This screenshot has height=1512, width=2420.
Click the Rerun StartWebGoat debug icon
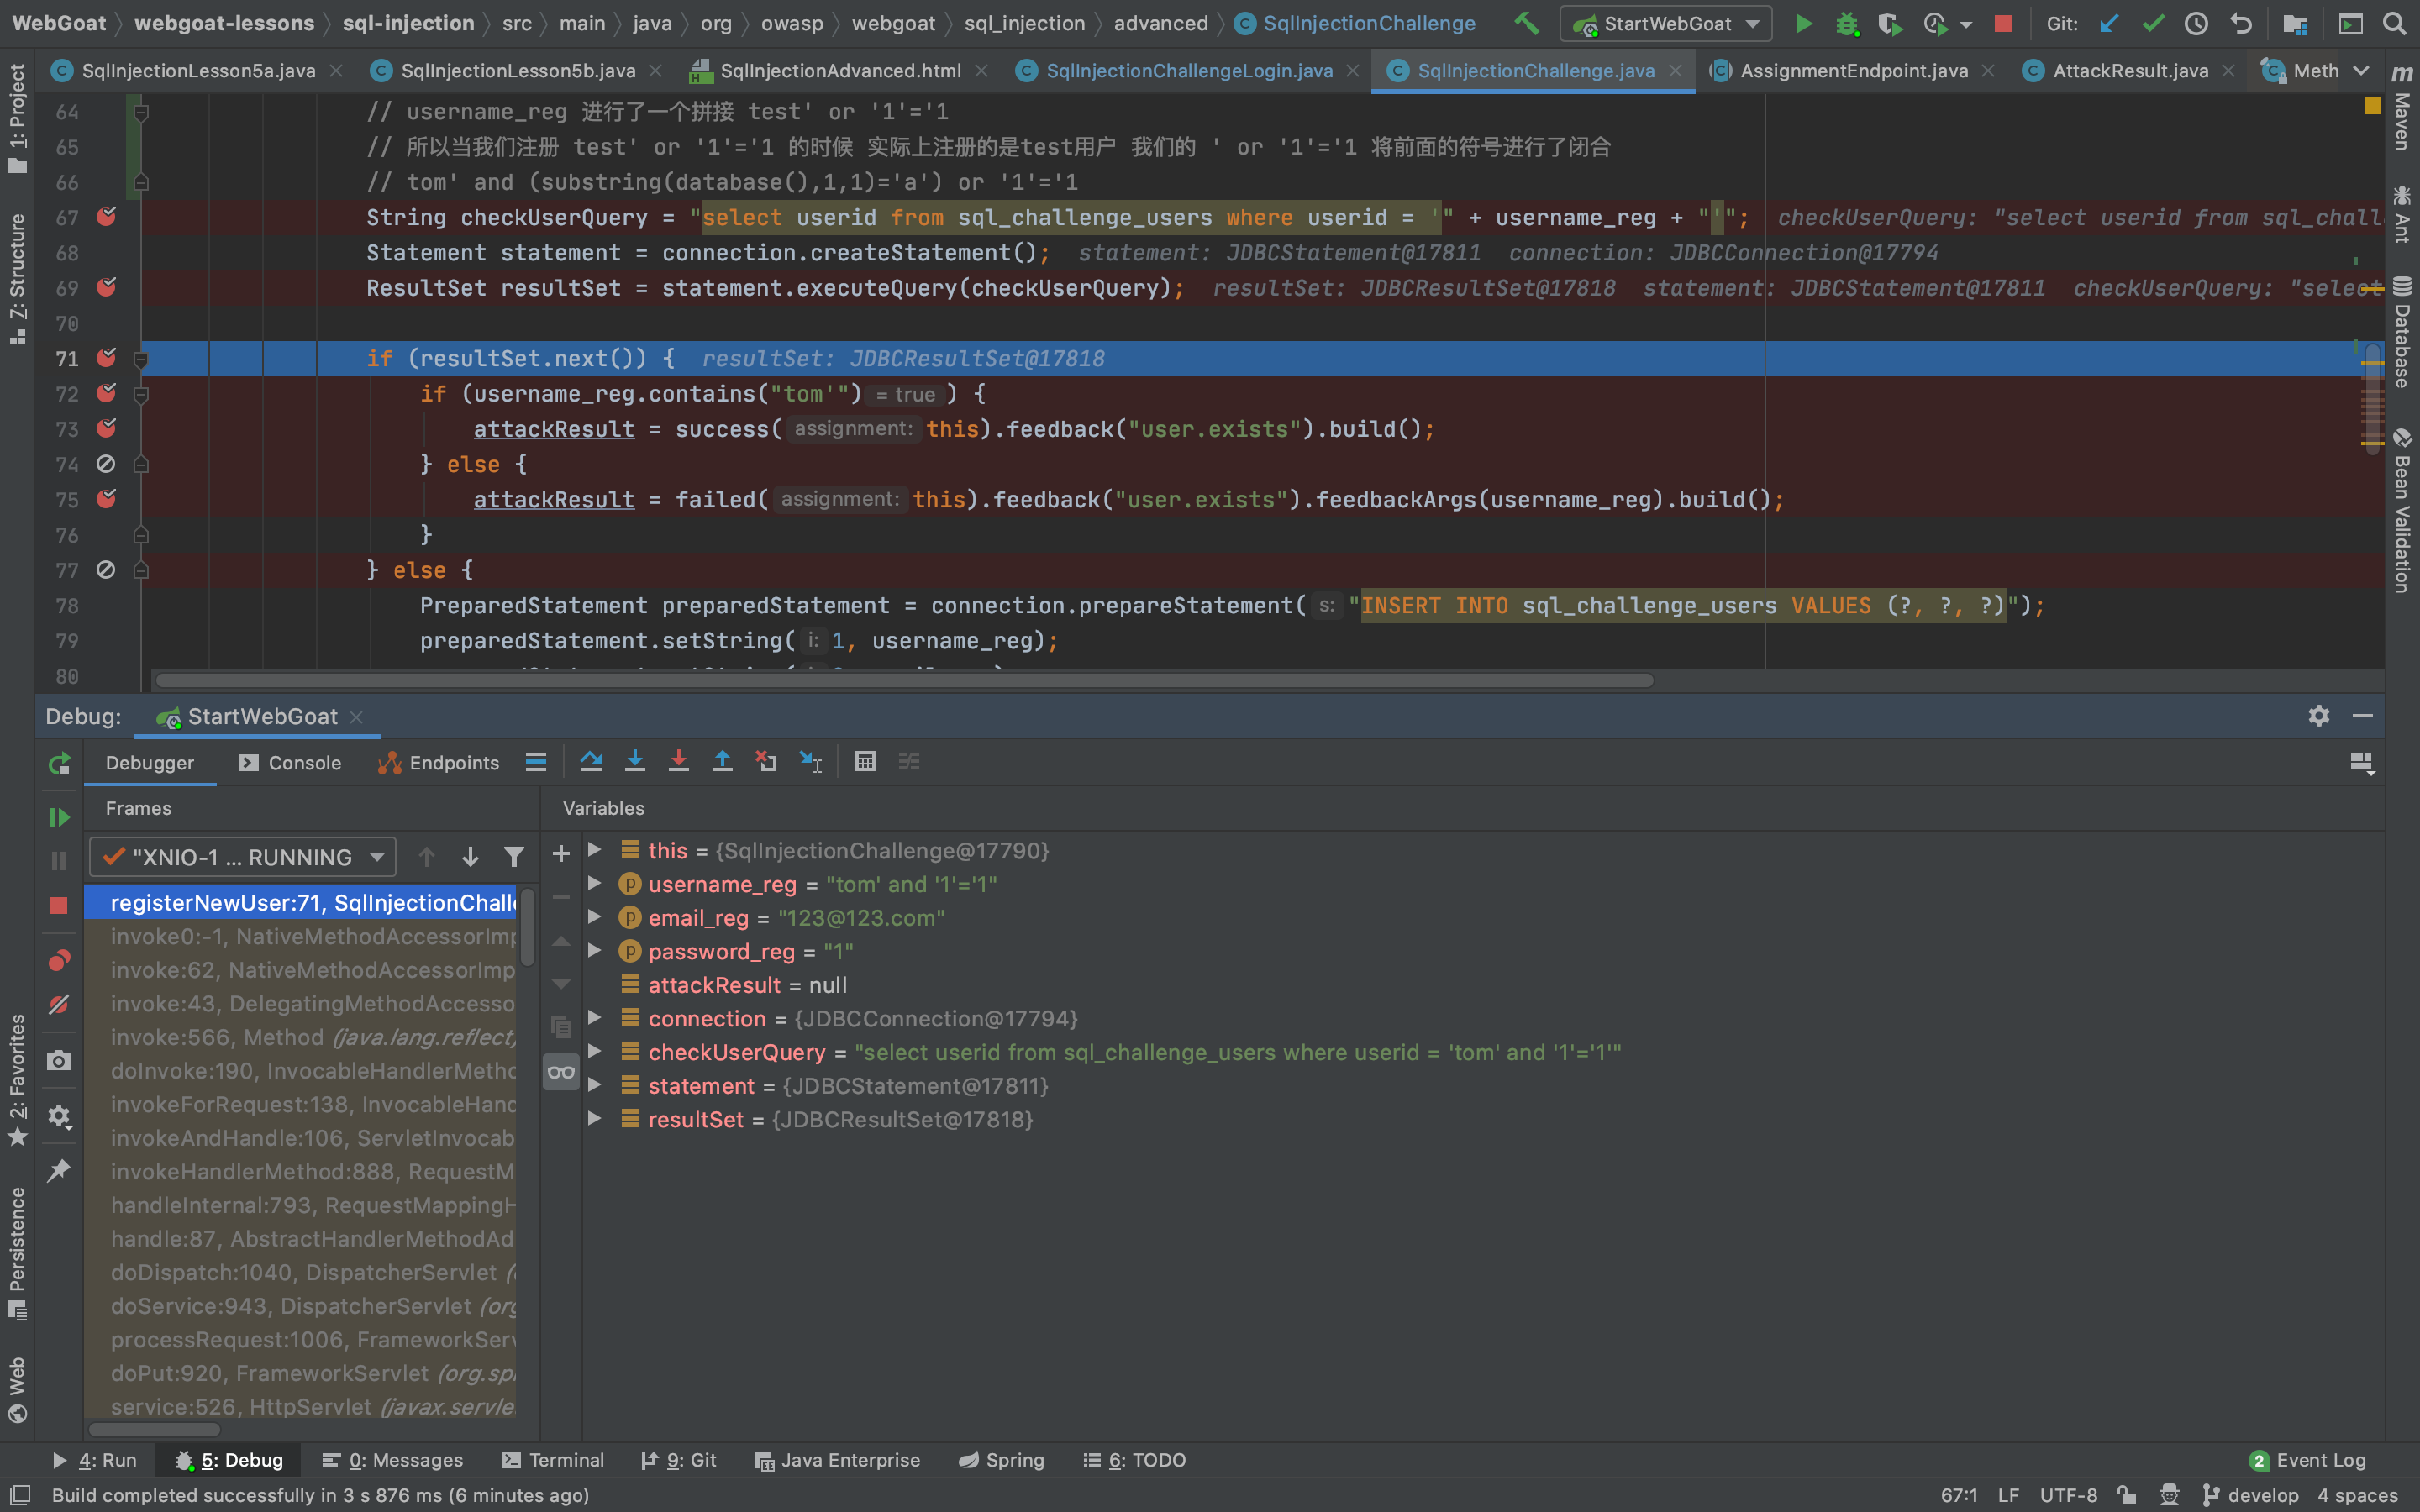point(59,764)
